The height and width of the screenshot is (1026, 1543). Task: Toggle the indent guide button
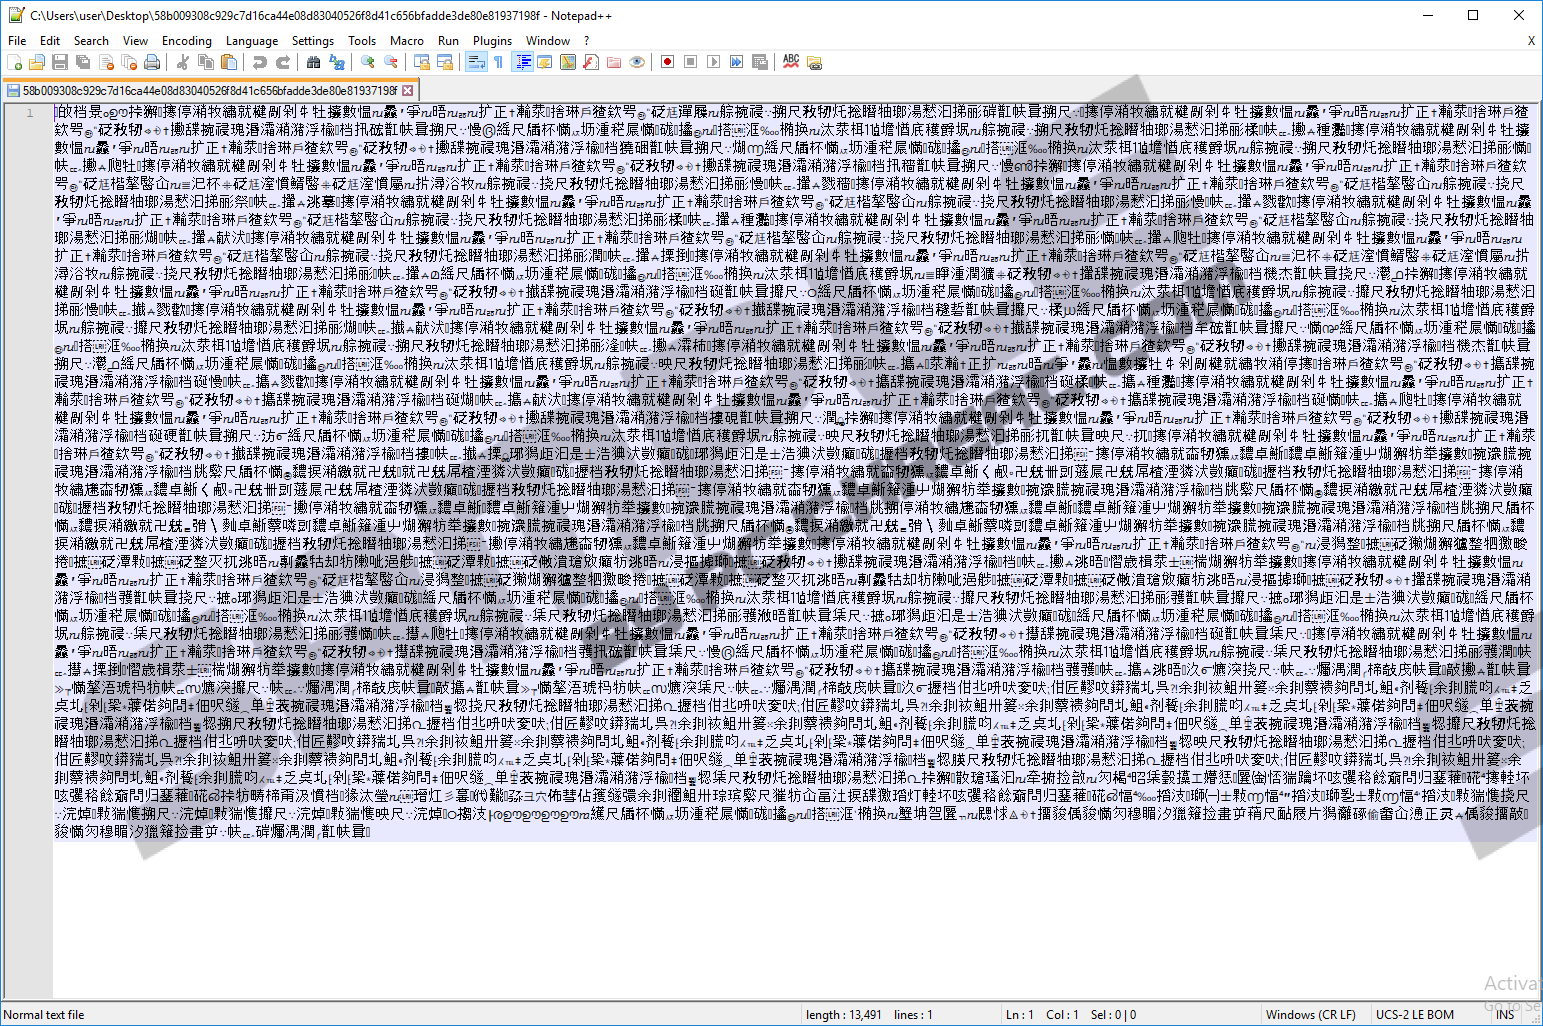[522, 62]
